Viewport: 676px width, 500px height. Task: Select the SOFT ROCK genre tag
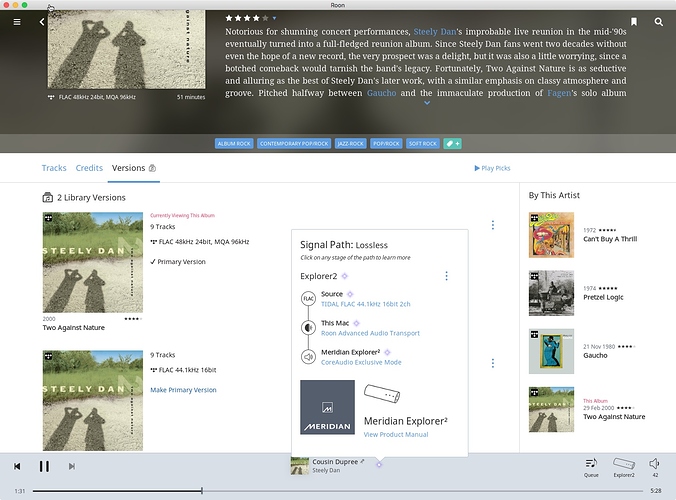[x=422, y=144]
